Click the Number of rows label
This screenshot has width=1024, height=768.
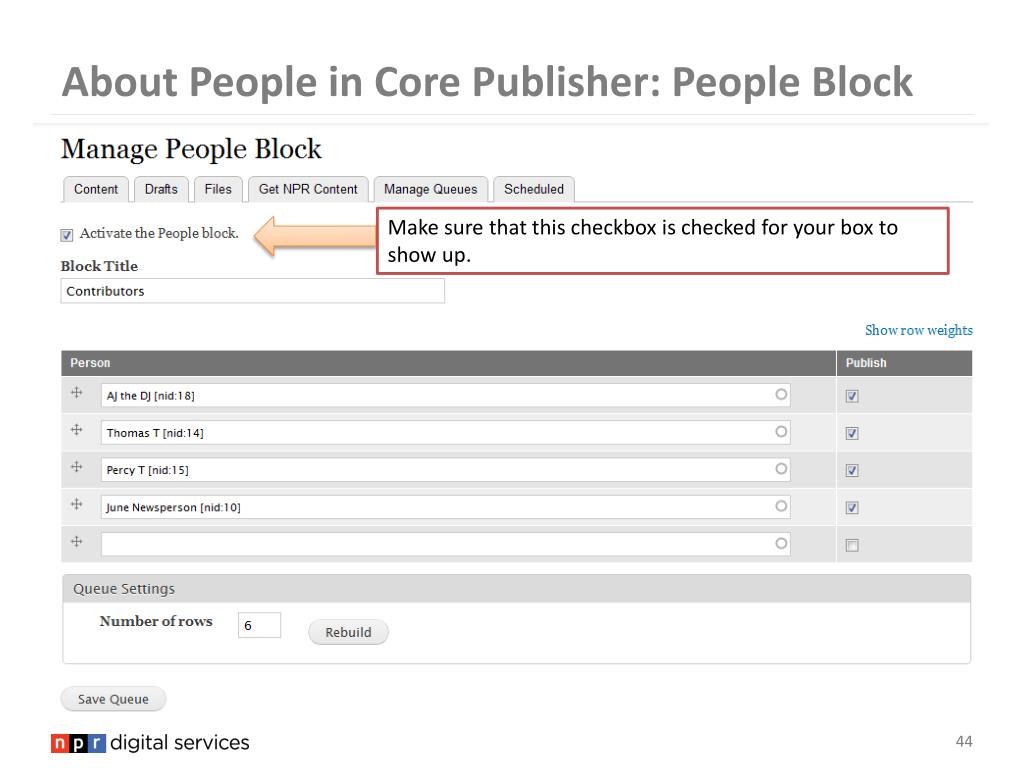156,621
